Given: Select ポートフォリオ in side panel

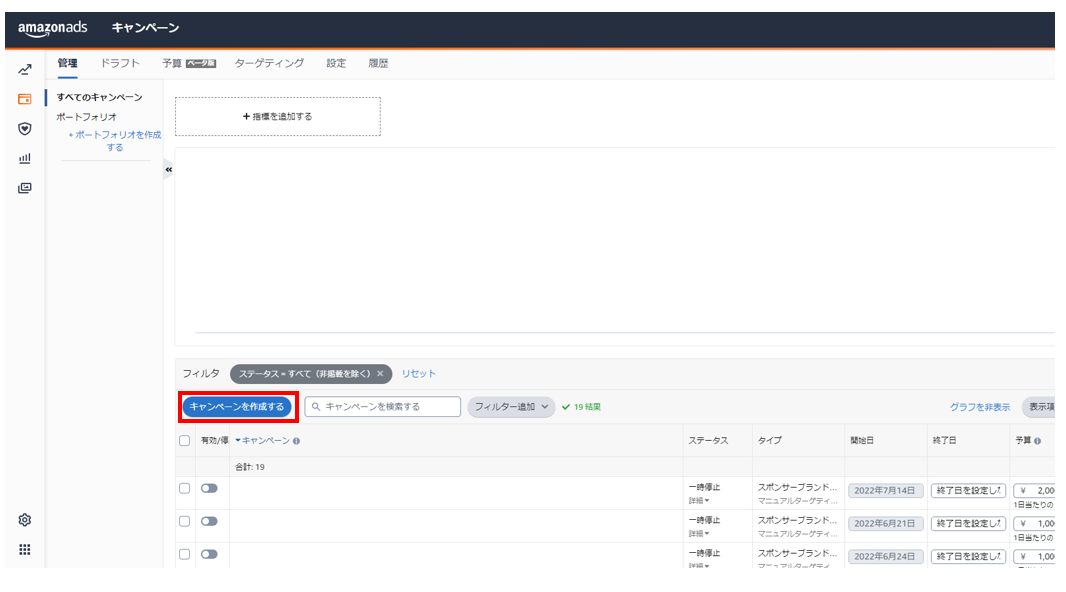Looking at the screenshot, I should click(x=86, y=117).
